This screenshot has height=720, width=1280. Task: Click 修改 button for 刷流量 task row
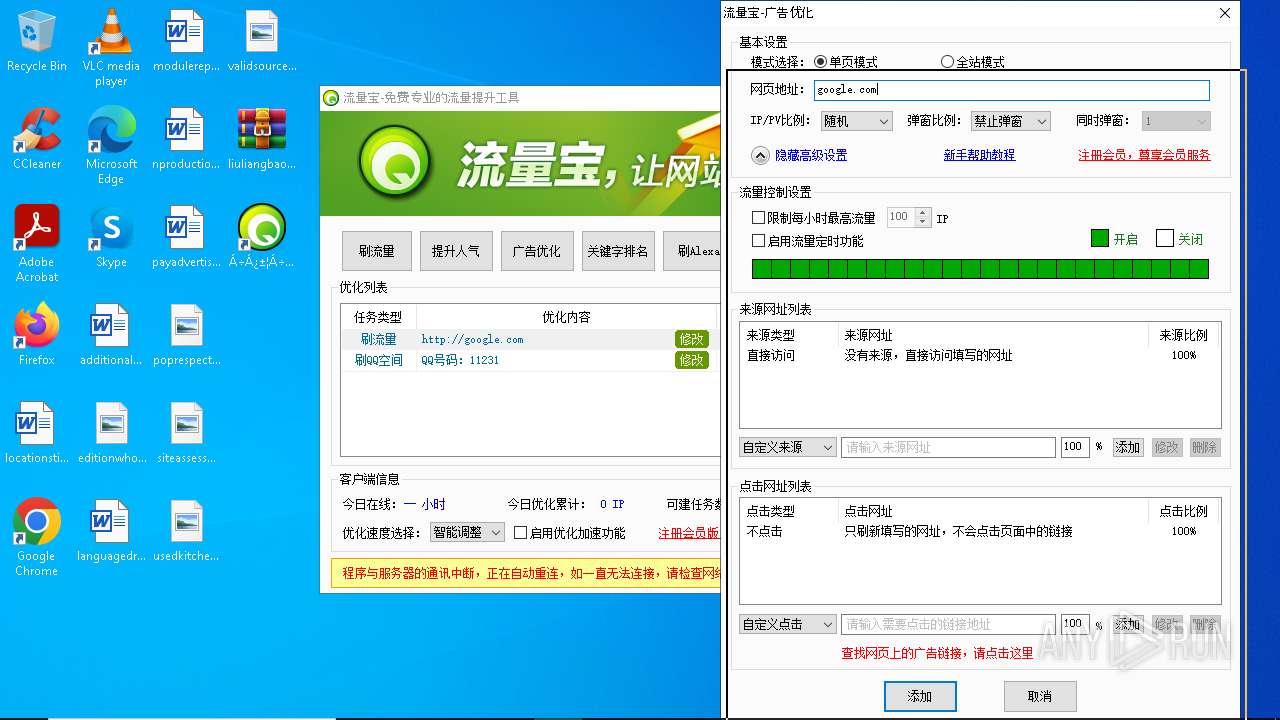[x=692, y=339]
